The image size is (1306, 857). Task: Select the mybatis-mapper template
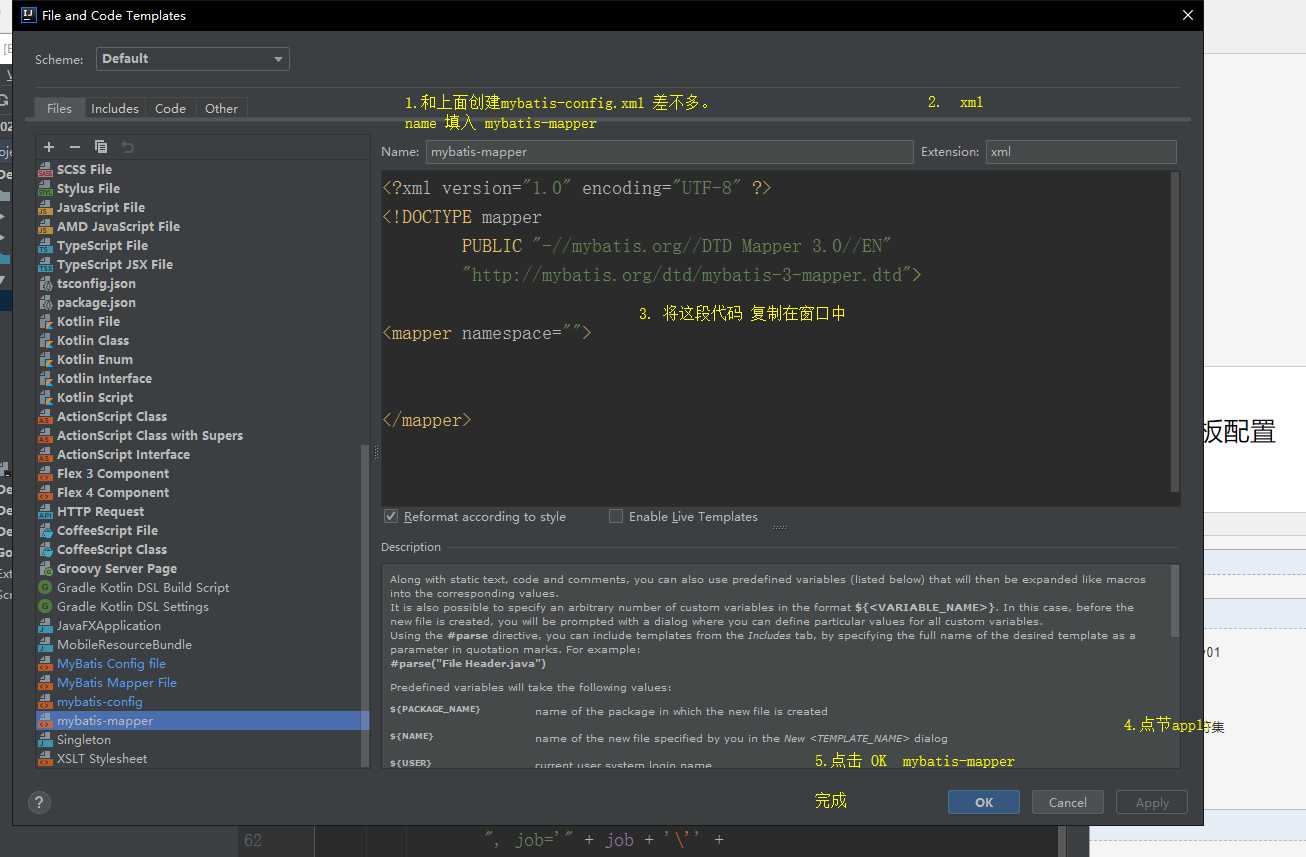click(x=203, y=721)
